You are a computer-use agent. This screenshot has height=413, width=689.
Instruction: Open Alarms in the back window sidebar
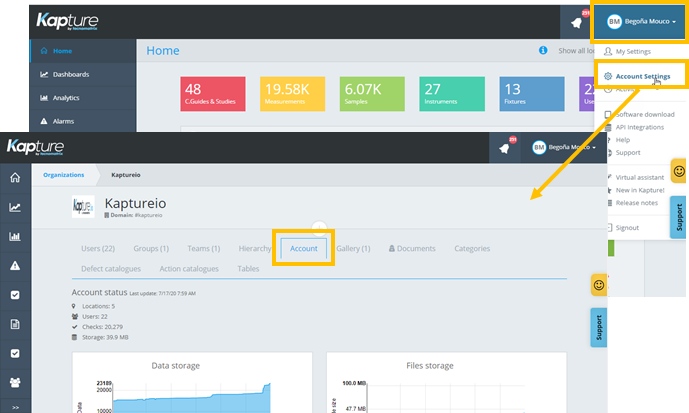tap(83, 121)
